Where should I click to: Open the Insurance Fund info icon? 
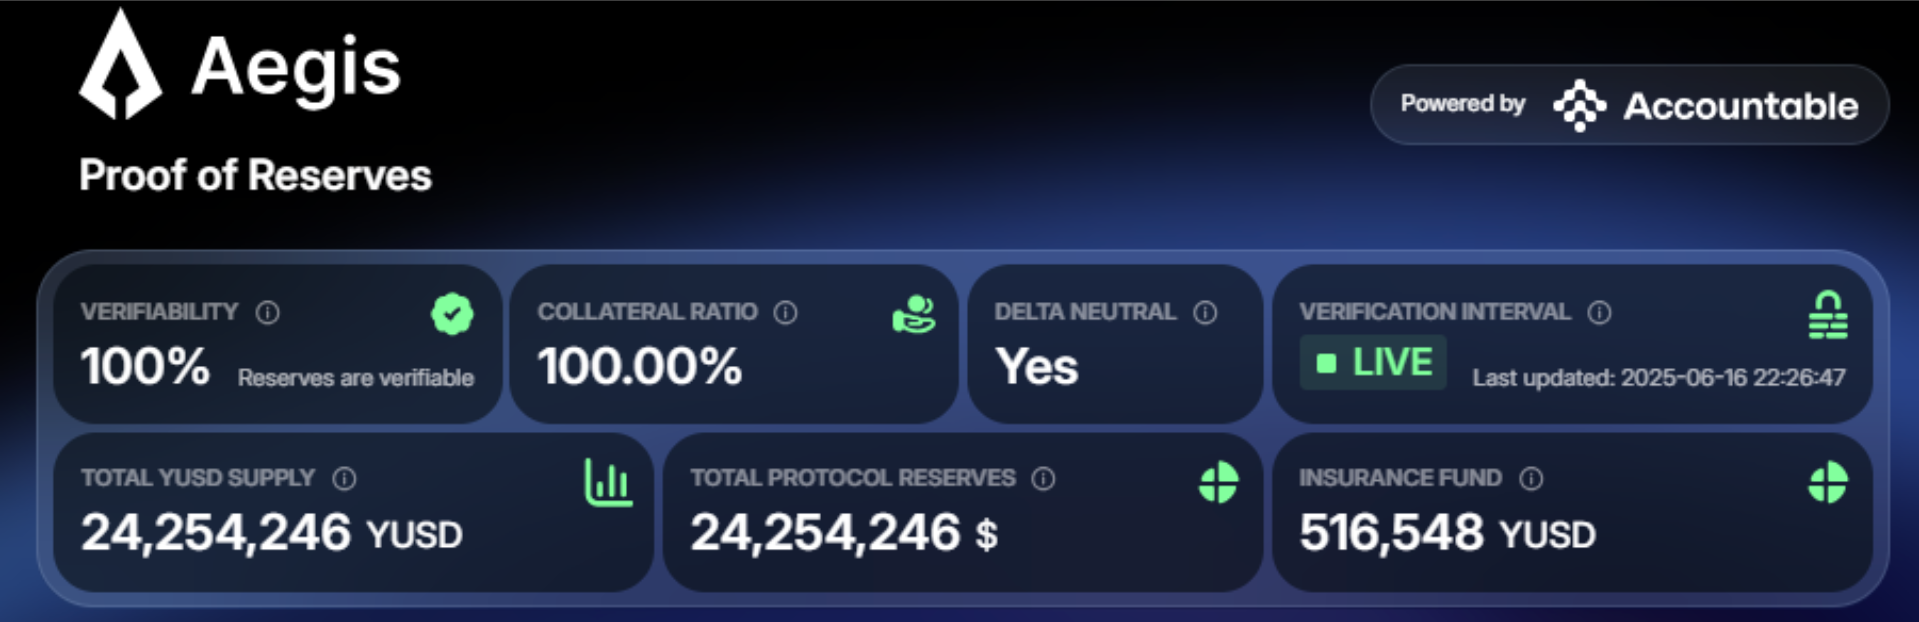1531,478
